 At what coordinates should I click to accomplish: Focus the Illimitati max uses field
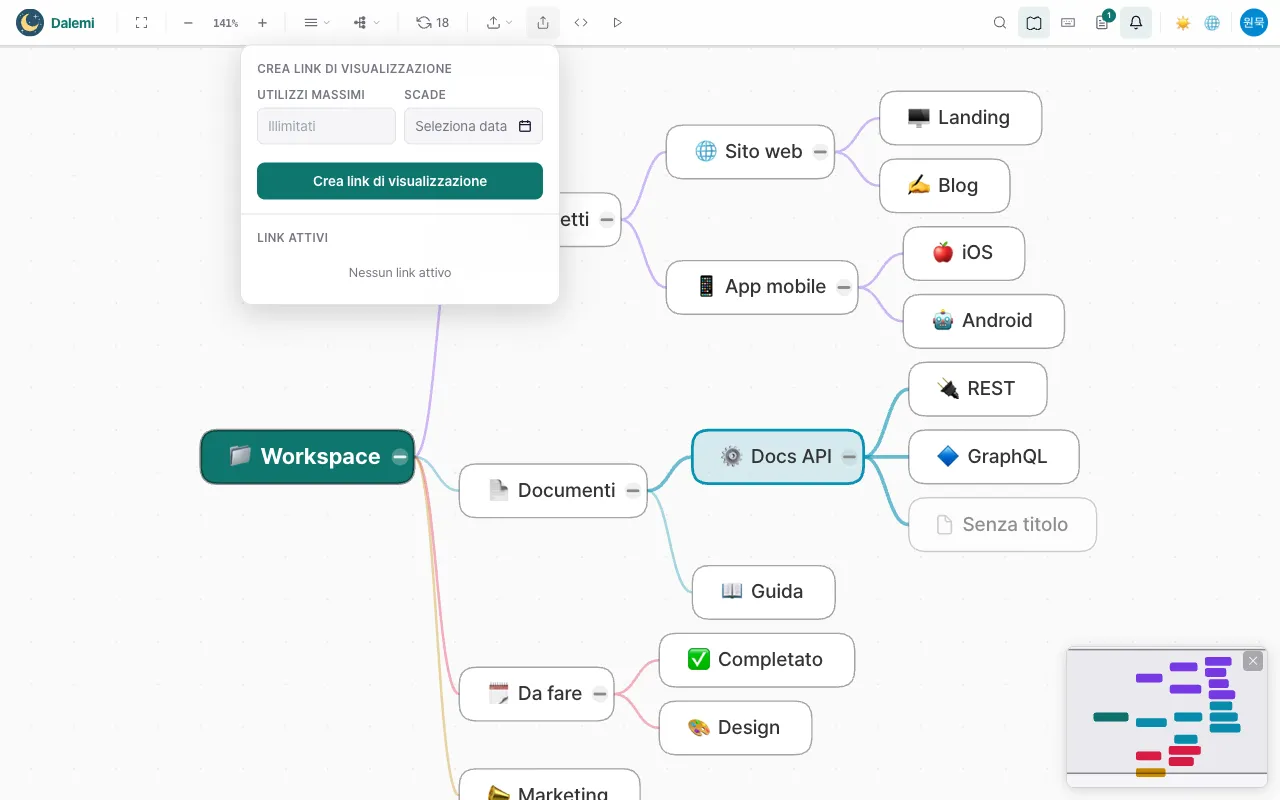(x=326, y=126)
